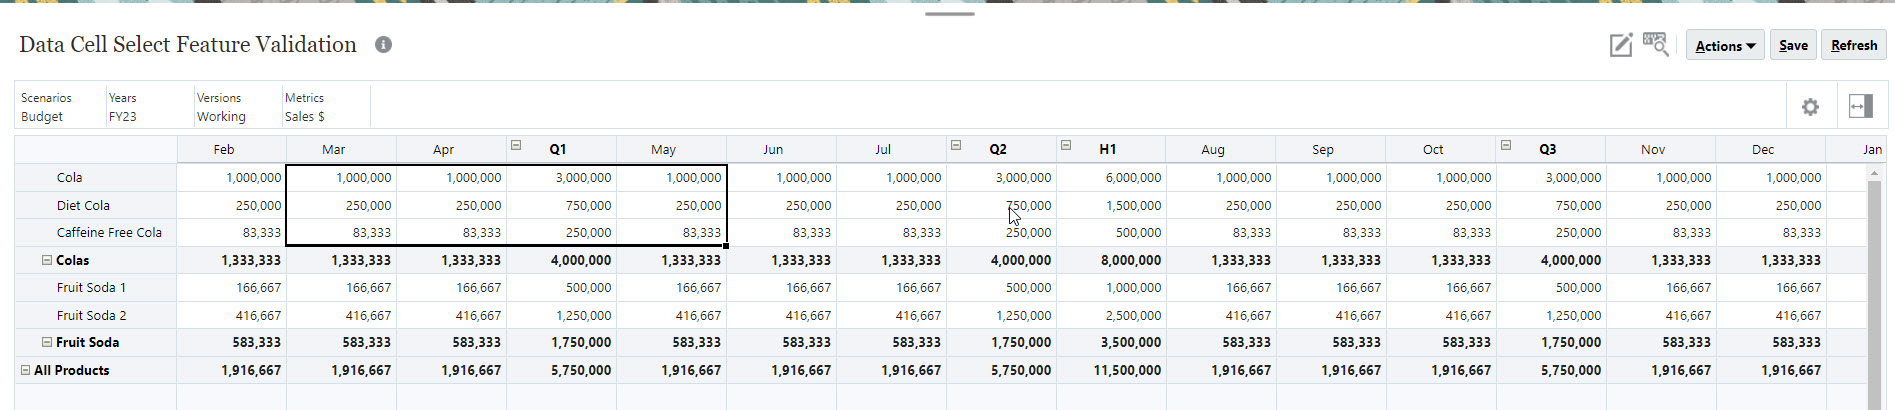
Task: Click the Nov column header
Action: [x=1661, y=149]
